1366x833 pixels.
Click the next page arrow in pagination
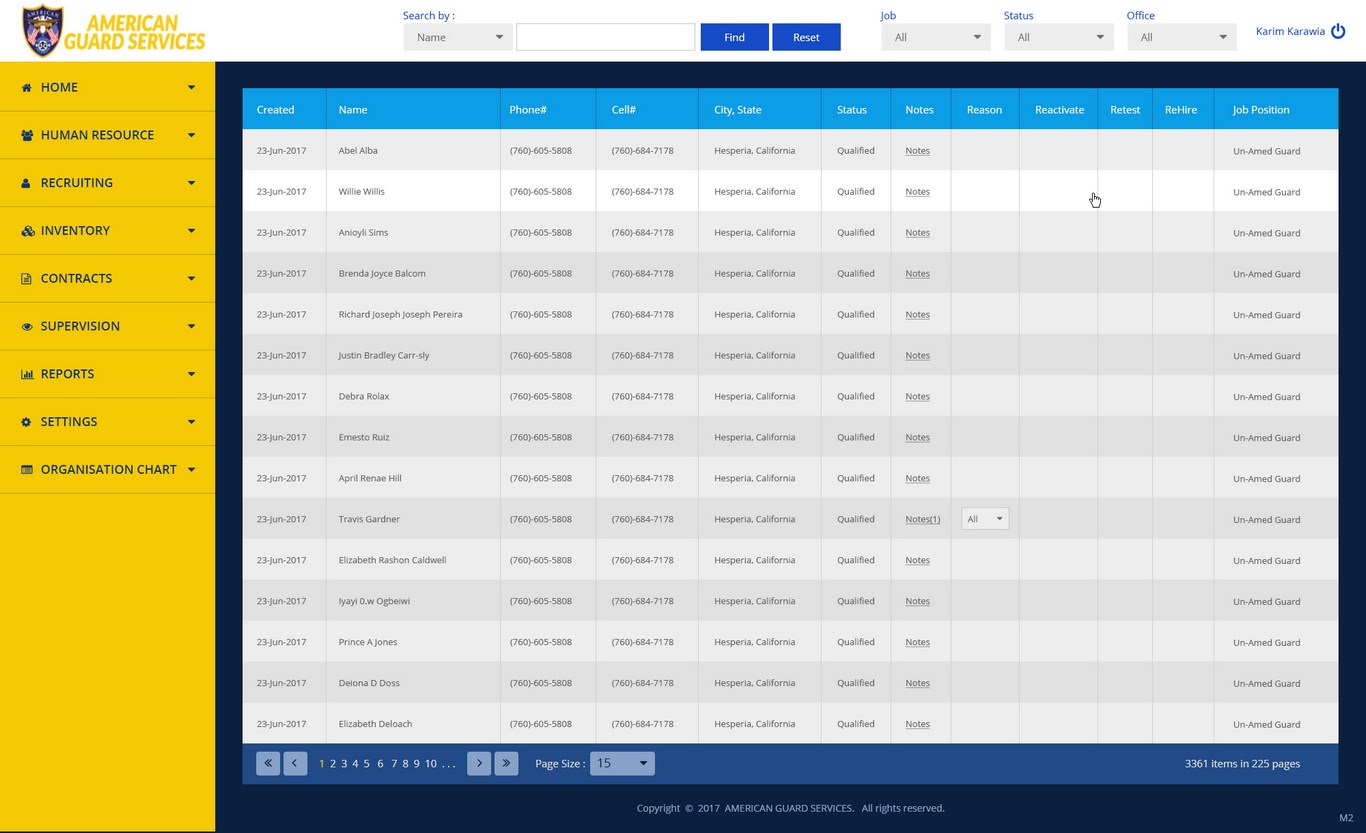(x=479, y=764)
